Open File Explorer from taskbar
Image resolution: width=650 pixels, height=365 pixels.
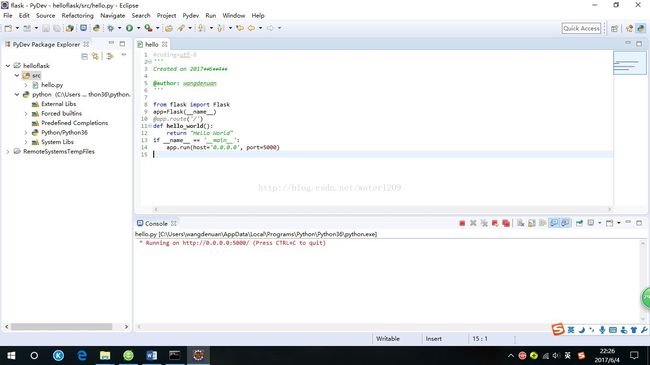tap(105, 355)
